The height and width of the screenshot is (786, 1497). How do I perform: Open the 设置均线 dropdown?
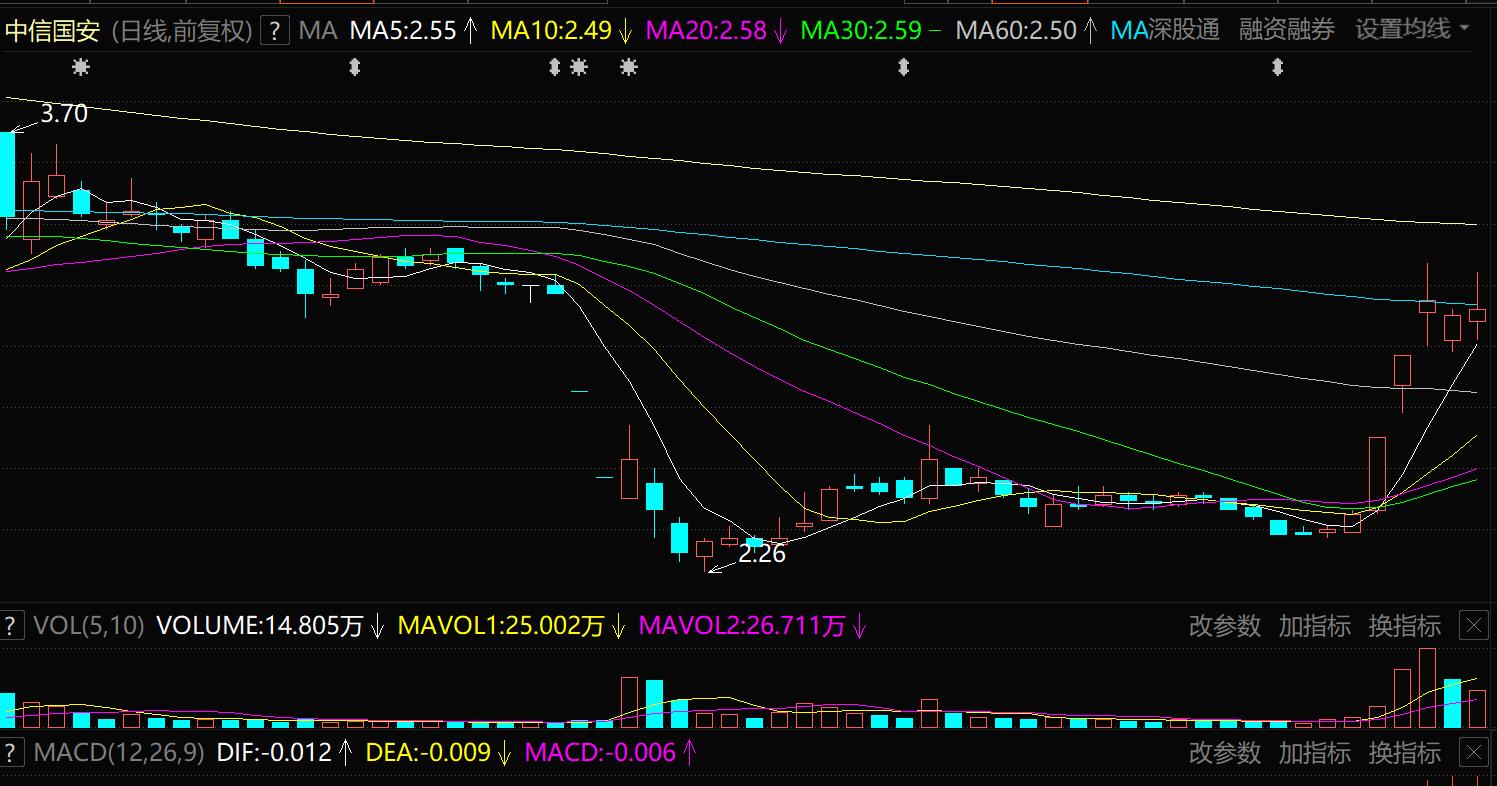point(1412,30)
